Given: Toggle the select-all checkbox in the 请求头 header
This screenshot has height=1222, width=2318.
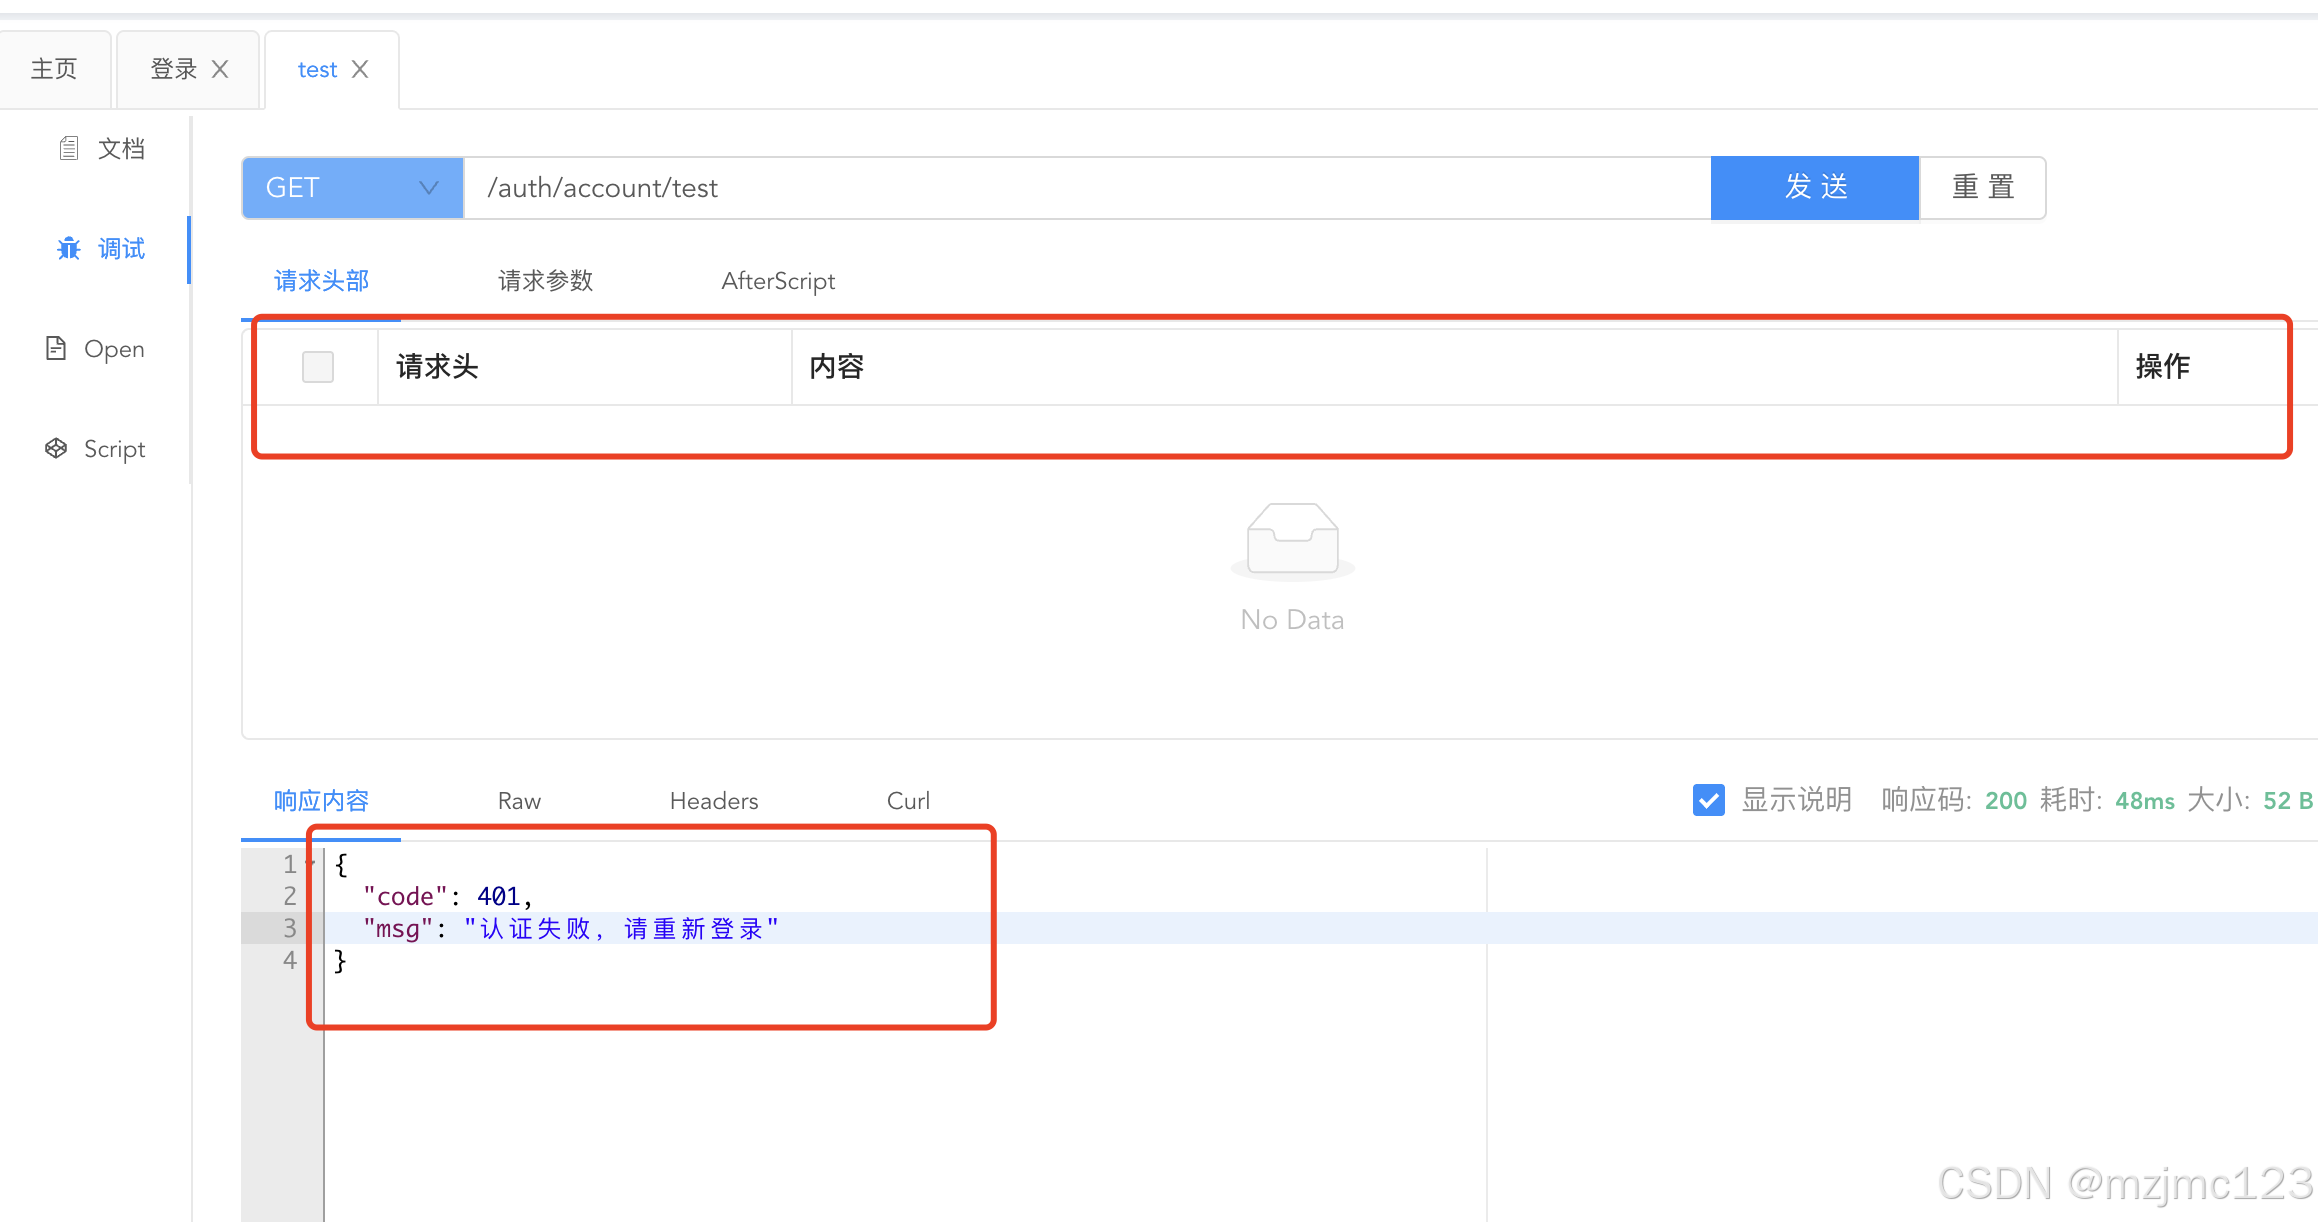Looking at the screenshot, I should (x=318, y=367).
